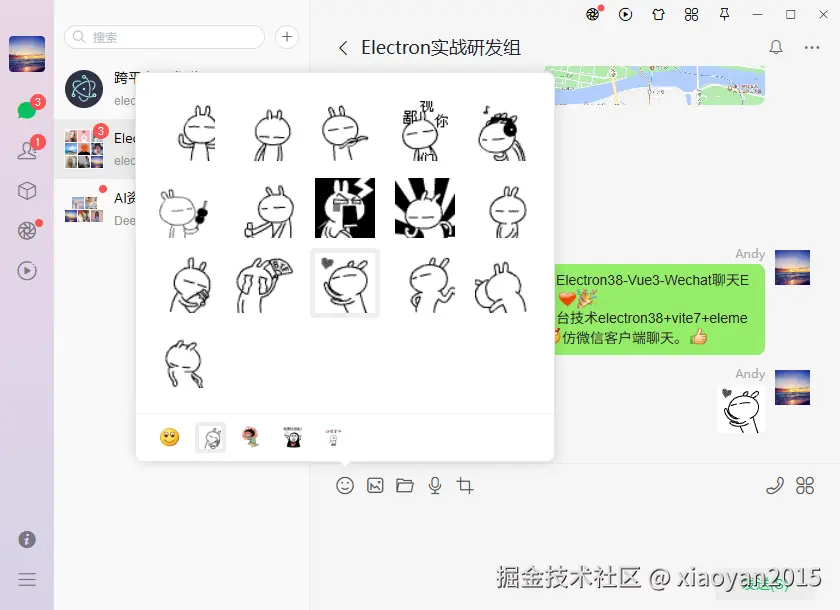This screenshot has height=610, width=840.
Task: Click Andy's avatar beside the green message
Action: click(x=793, y=267)
